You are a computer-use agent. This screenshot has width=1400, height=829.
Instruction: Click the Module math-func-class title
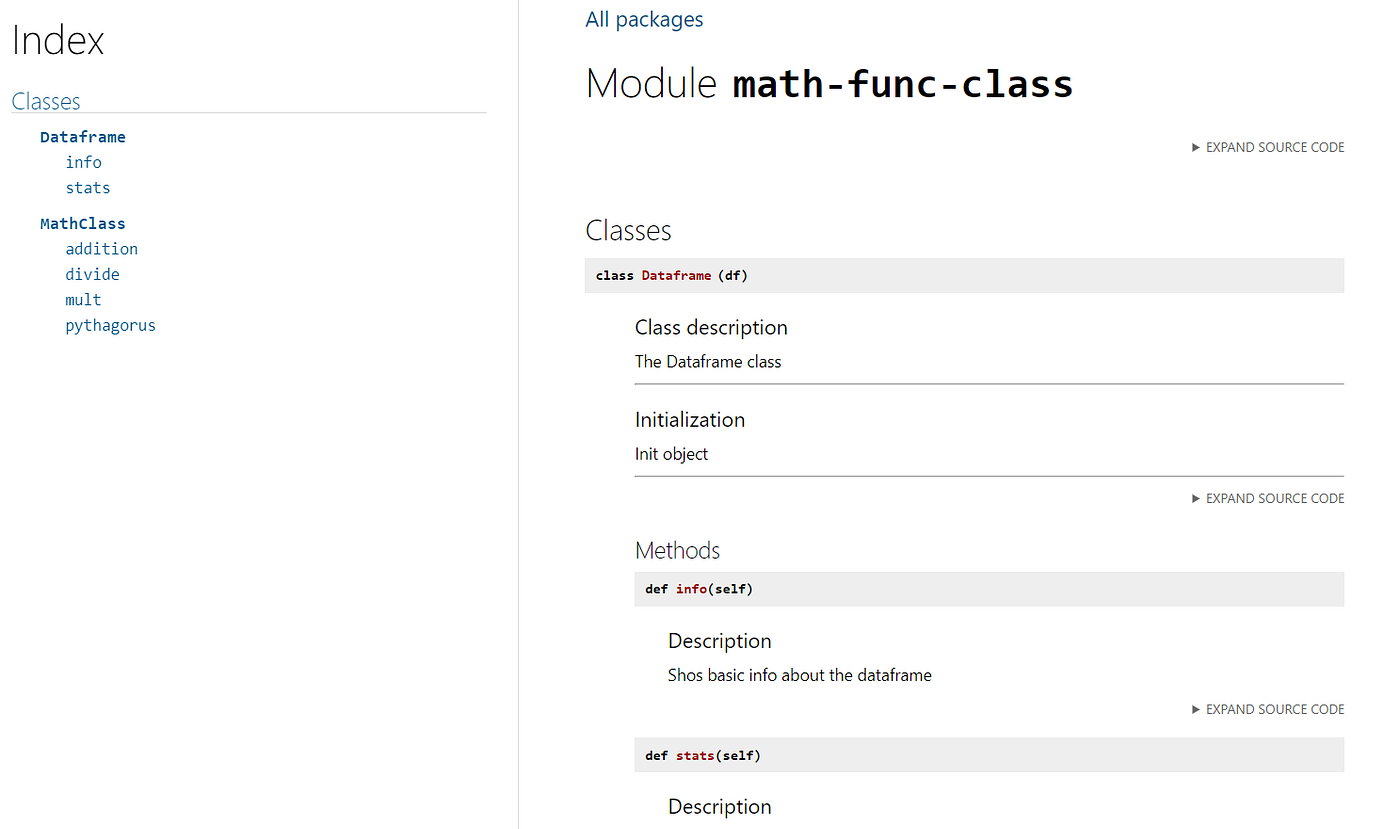829,83
